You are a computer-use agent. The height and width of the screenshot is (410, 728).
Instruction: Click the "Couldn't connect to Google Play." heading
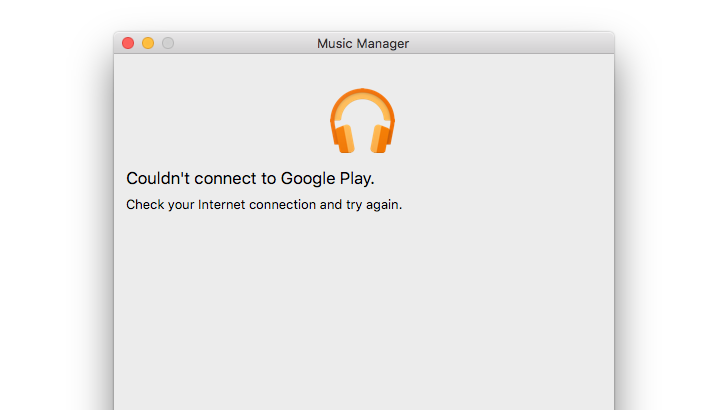coord(250,179)
